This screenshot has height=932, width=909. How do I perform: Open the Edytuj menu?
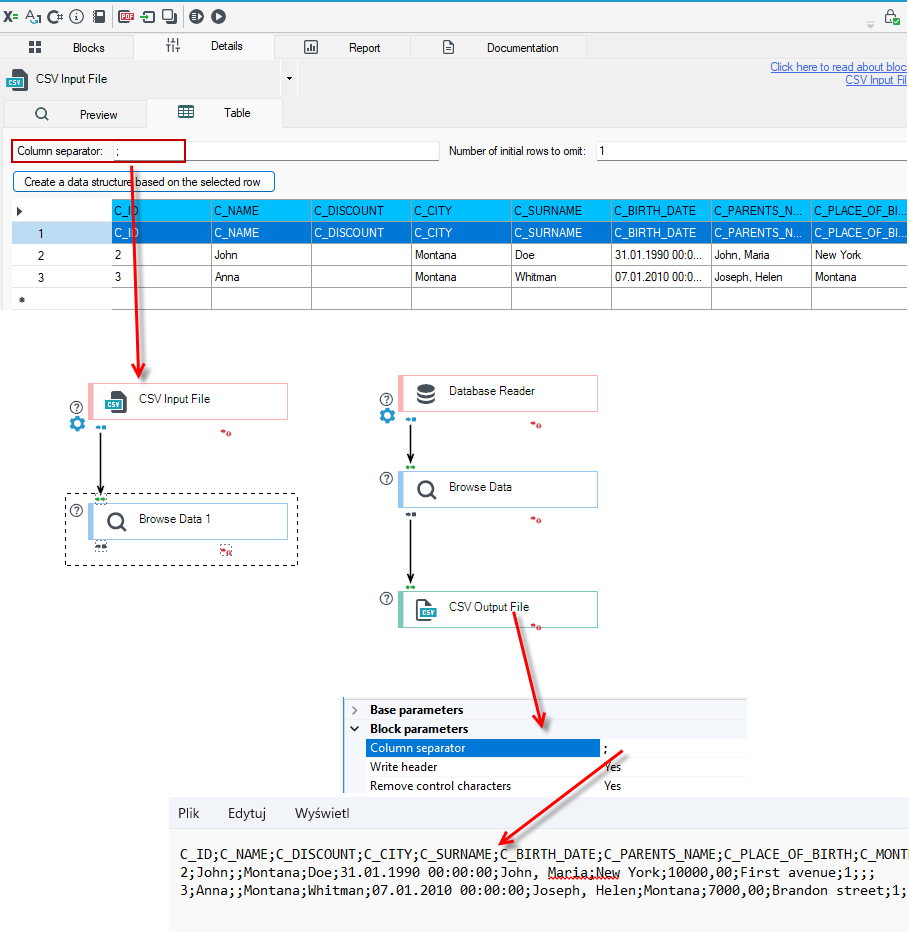pos(247,813)
